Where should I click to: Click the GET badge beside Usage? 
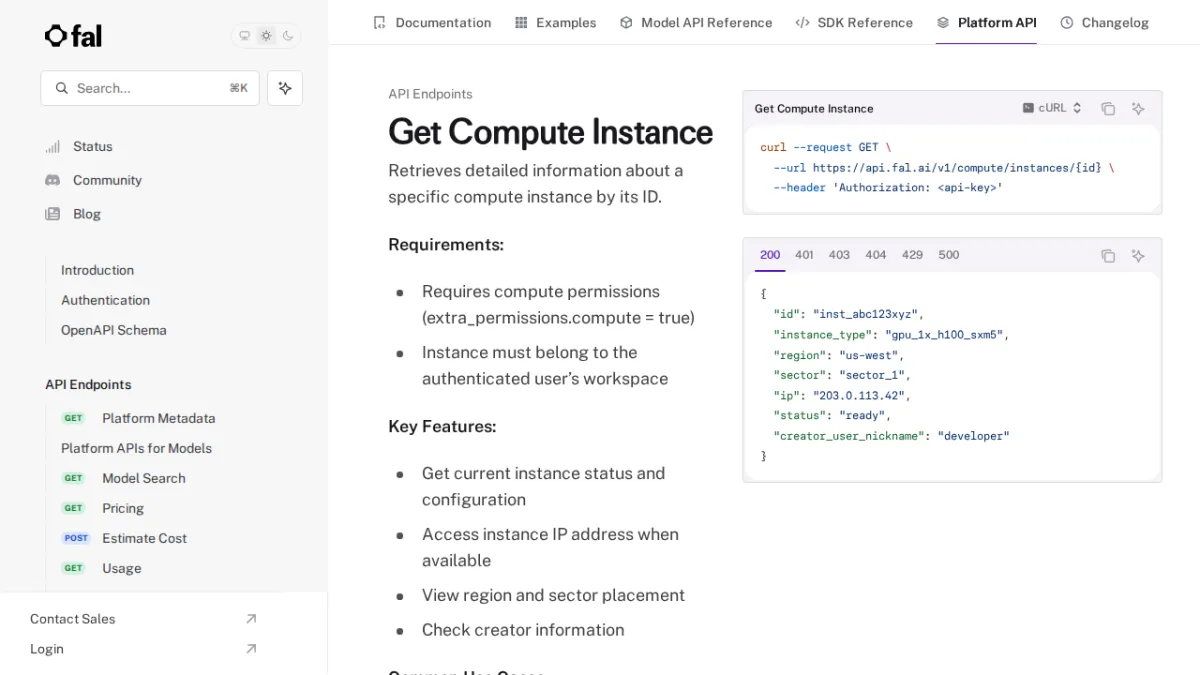[x=74, y=568]
